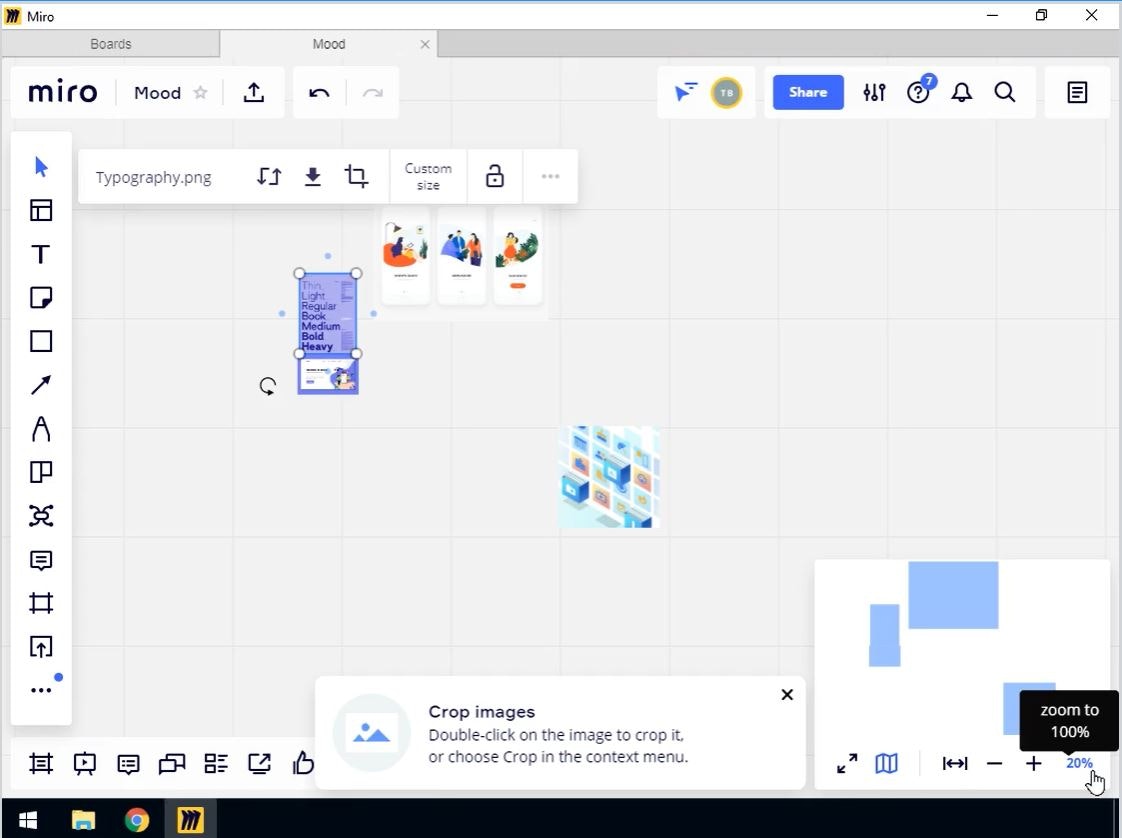Viewport: 1122px width, 838px height.
Task: Open the Notes panel icon
Action: 1078,92
